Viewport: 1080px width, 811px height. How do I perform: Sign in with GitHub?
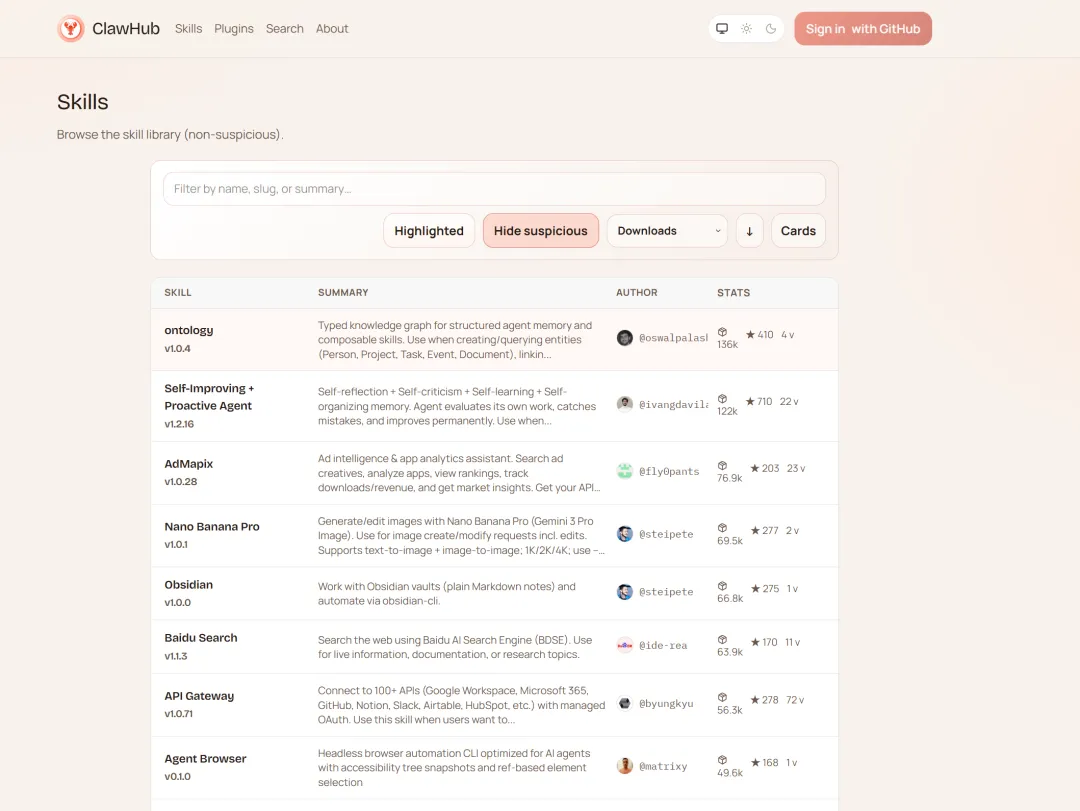coord(862,29)
